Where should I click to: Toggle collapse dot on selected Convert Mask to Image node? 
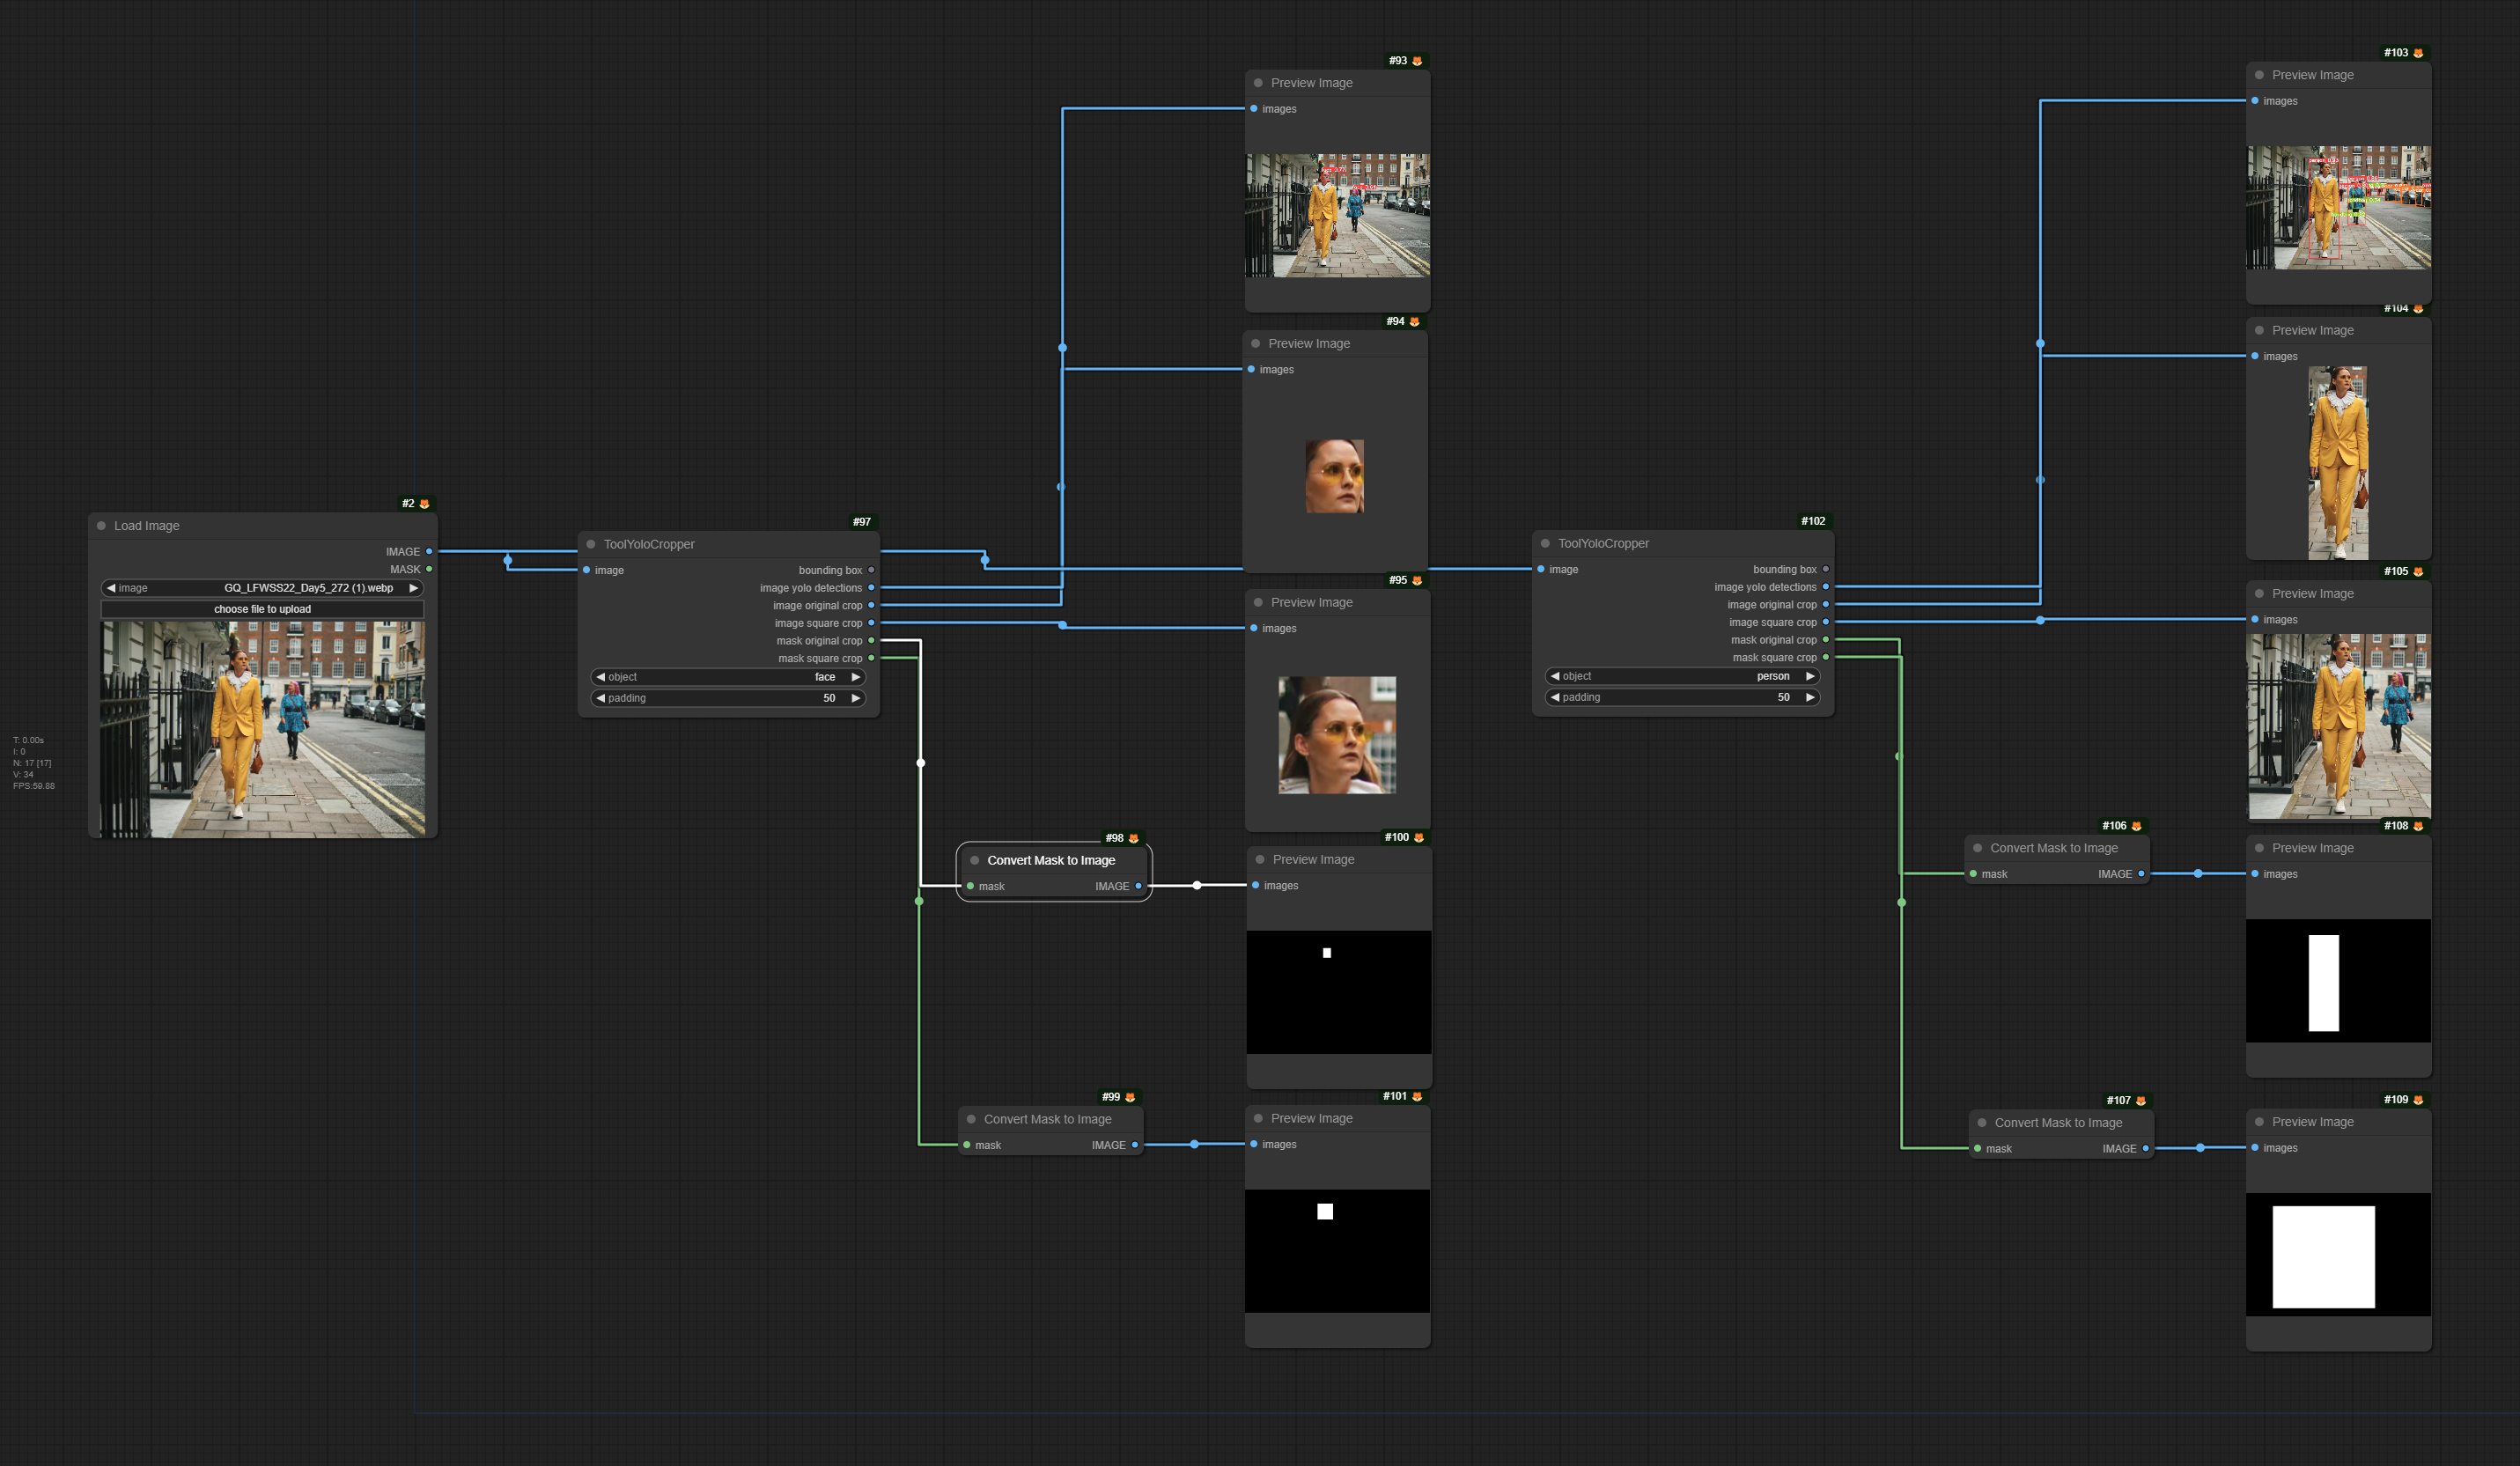tap(974, 860)
